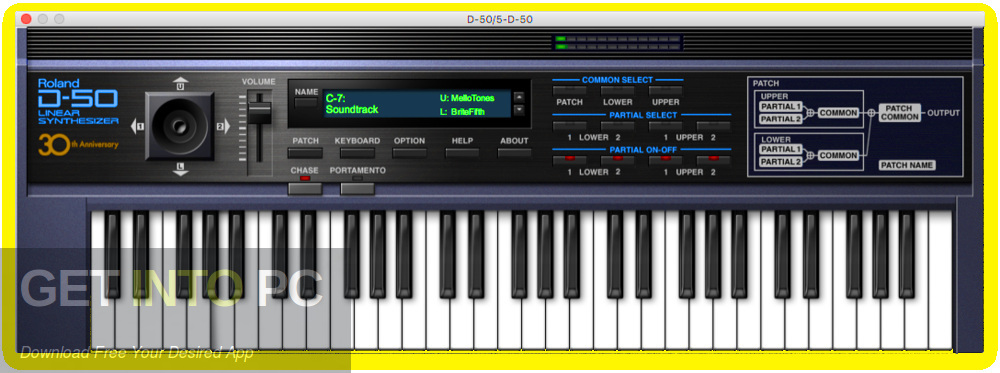The width and height of the screenshot is (1000, 373).
Task: Click the display's up arrow stepper
Action: 519,97
